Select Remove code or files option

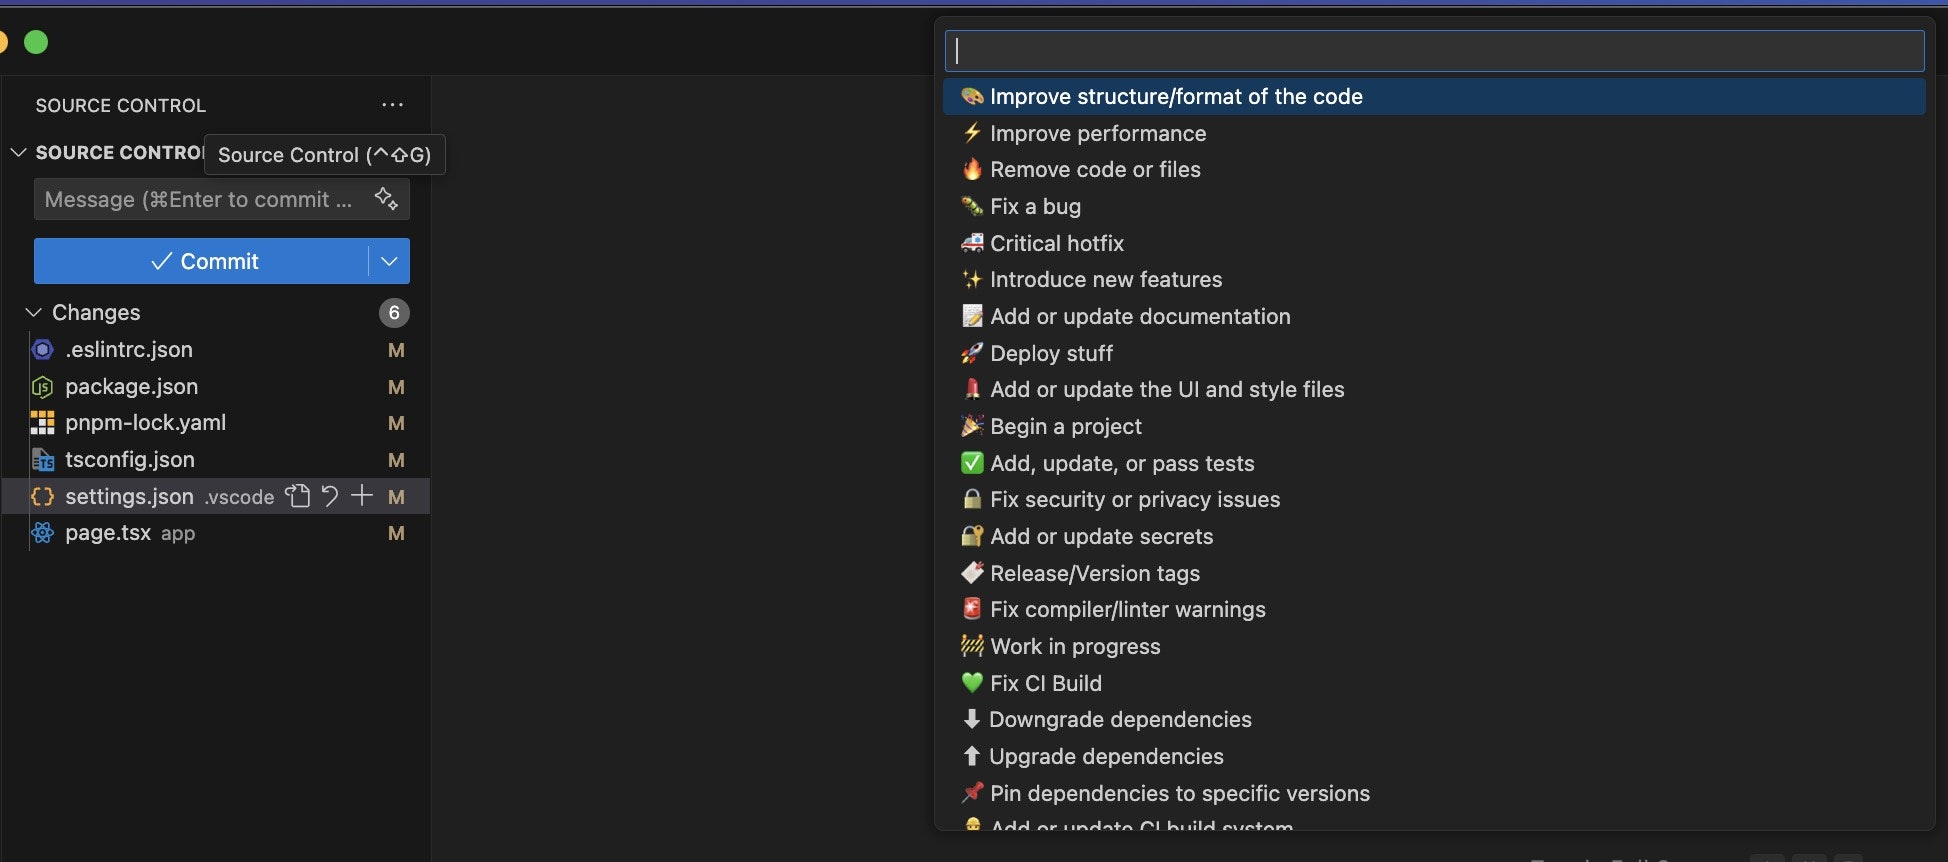pyautogui.click(x=1434, y=170)
